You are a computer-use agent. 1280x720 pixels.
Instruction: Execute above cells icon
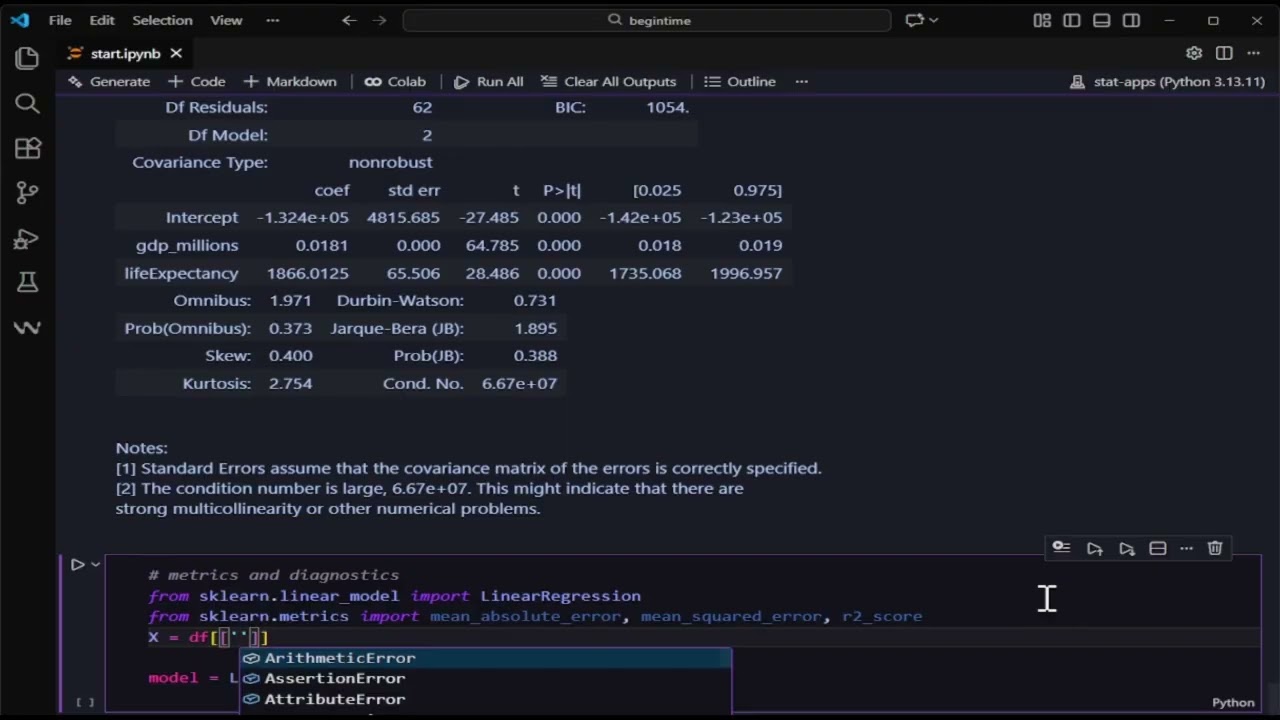pos(1095,548)
